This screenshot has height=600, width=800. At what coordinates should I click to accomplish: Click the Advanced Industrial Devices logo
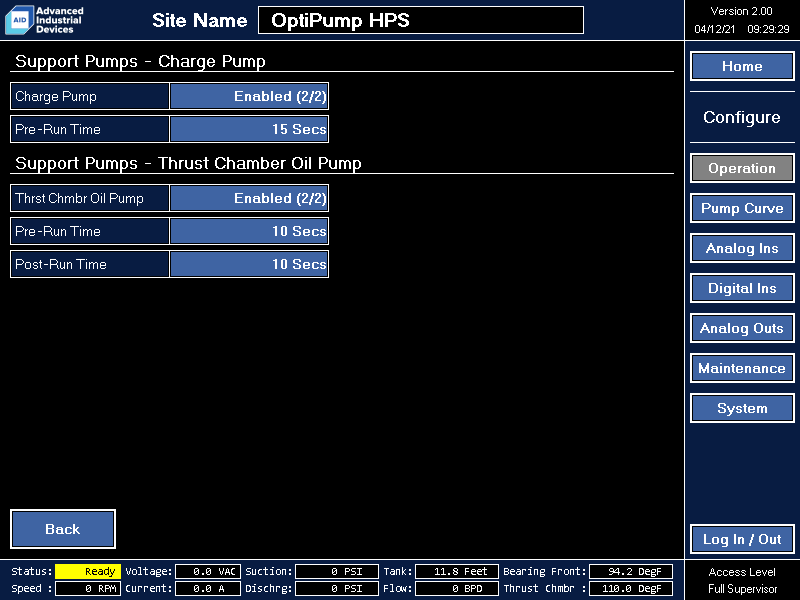(x=44, y=20)
